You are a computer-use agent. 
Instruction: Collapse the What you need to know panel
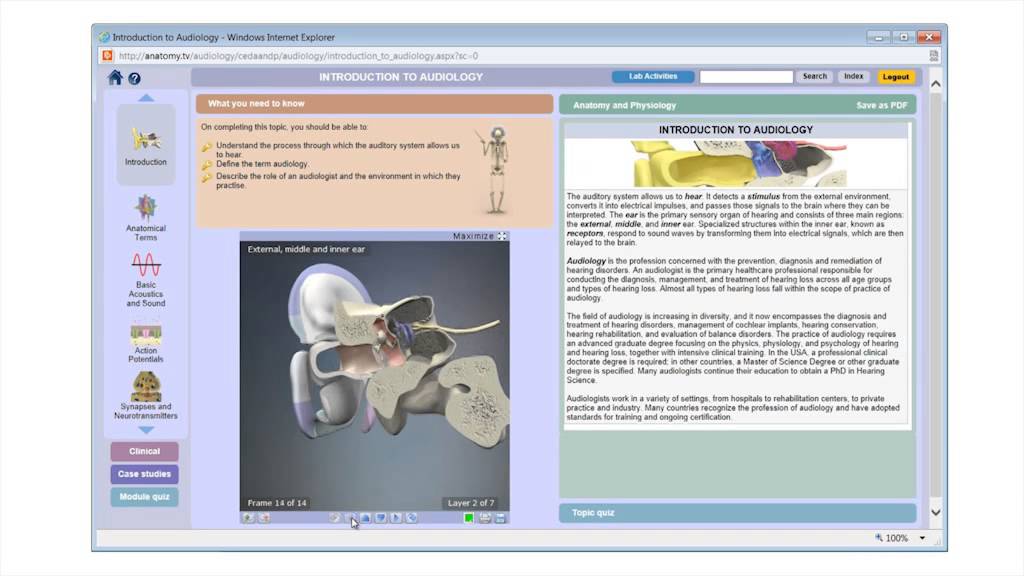pyautogui.click(x=374, y=103)
